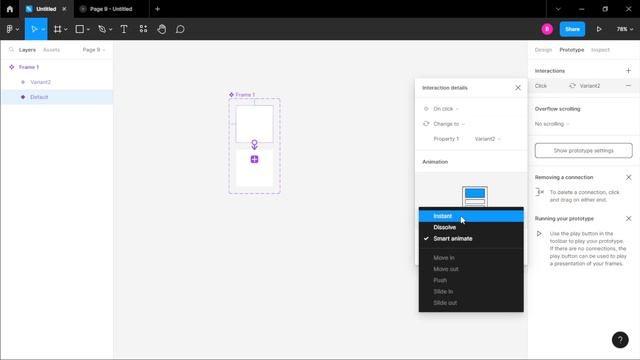Click the purple prototype connection arrow
Screen dimensions: 640x360
coord(254,145)
